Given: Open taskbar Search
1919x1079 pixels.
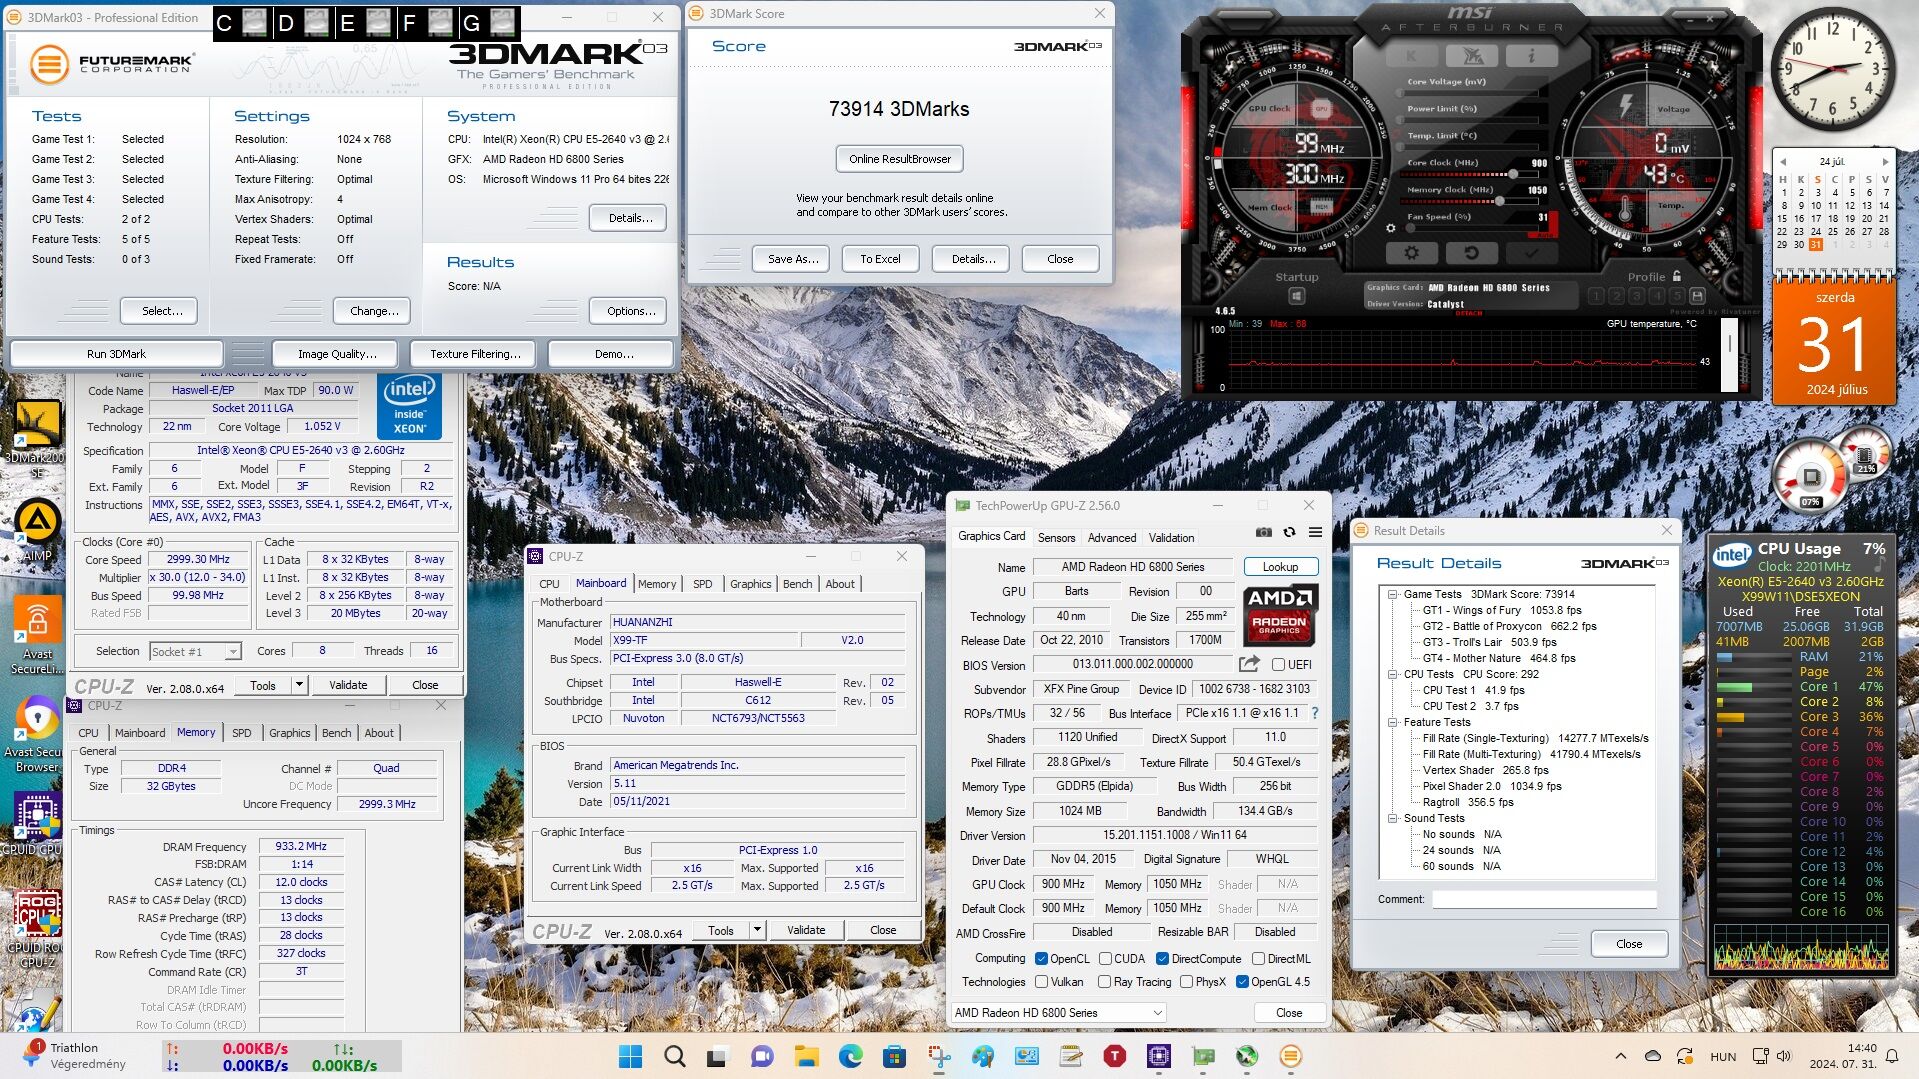Looking at the screenshot, I should [675, 1056].
